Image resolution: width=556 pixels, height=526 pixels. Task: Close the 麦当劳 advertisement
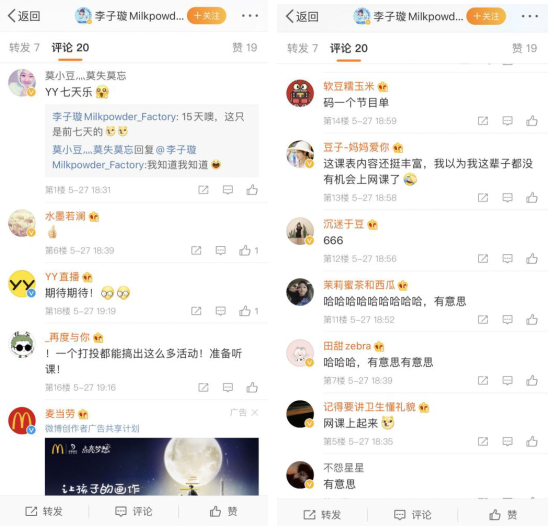tap(255, 413)
